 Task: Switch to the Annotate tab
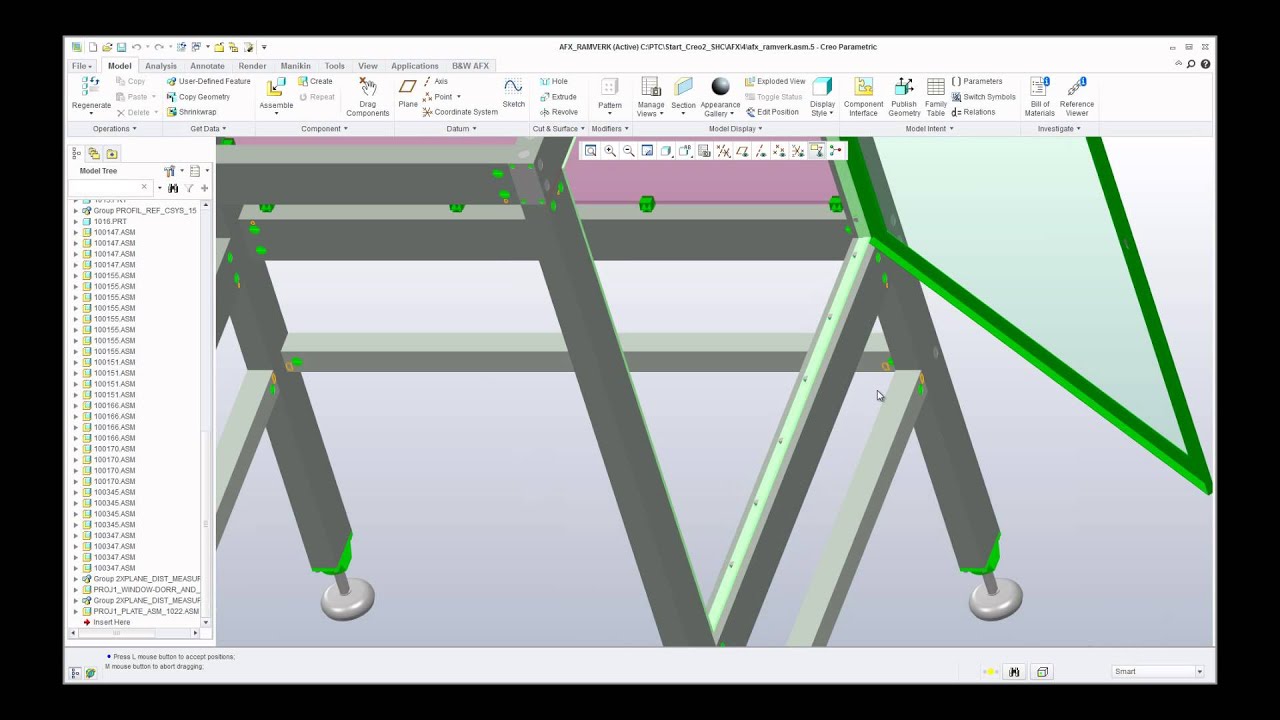[207, 66]
